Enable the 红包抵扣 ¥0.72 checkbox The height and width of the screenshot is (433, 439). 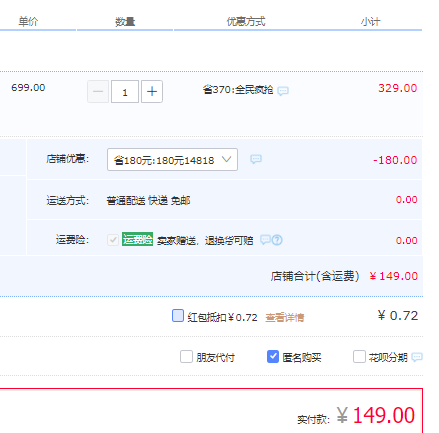(x=178, y=315)
